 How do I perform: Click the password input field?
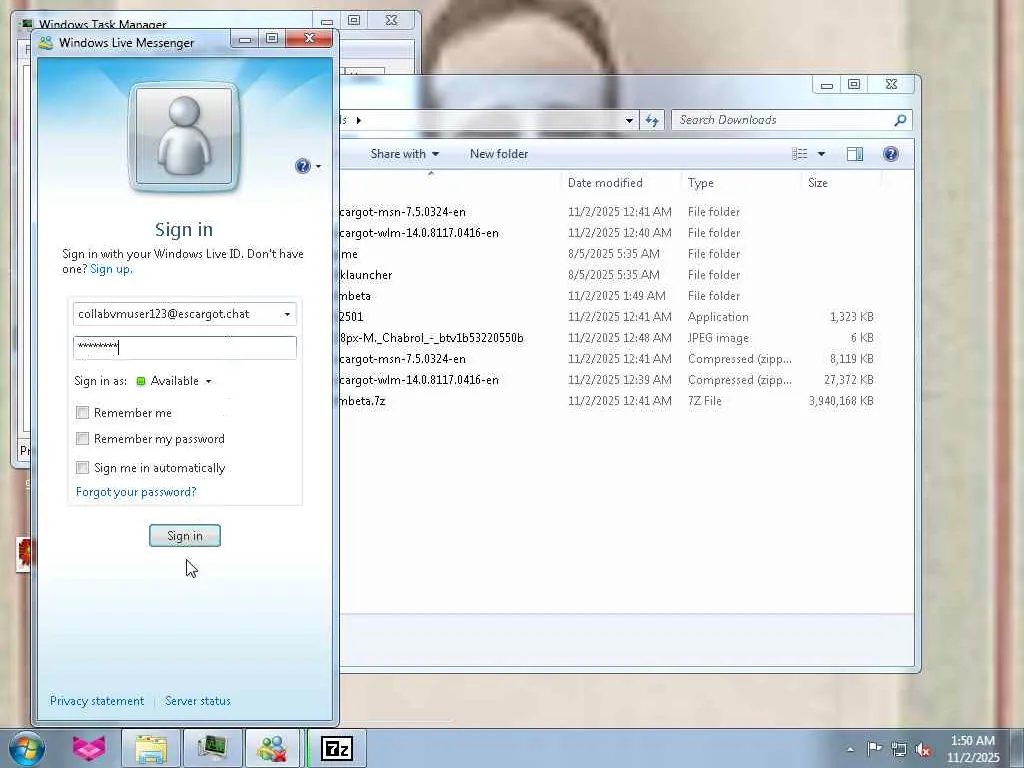(185, 347)
